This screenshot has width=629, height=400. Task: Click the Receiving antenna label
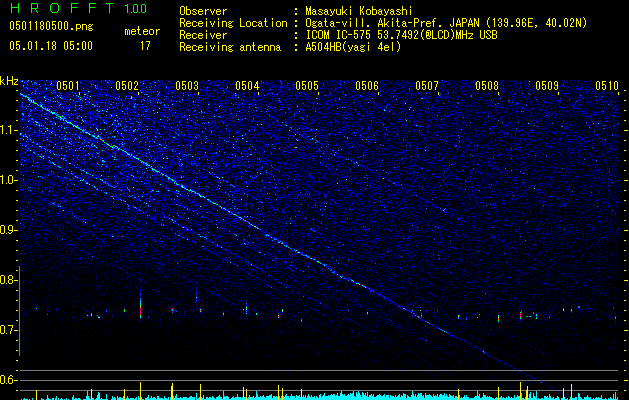(230, 47)
